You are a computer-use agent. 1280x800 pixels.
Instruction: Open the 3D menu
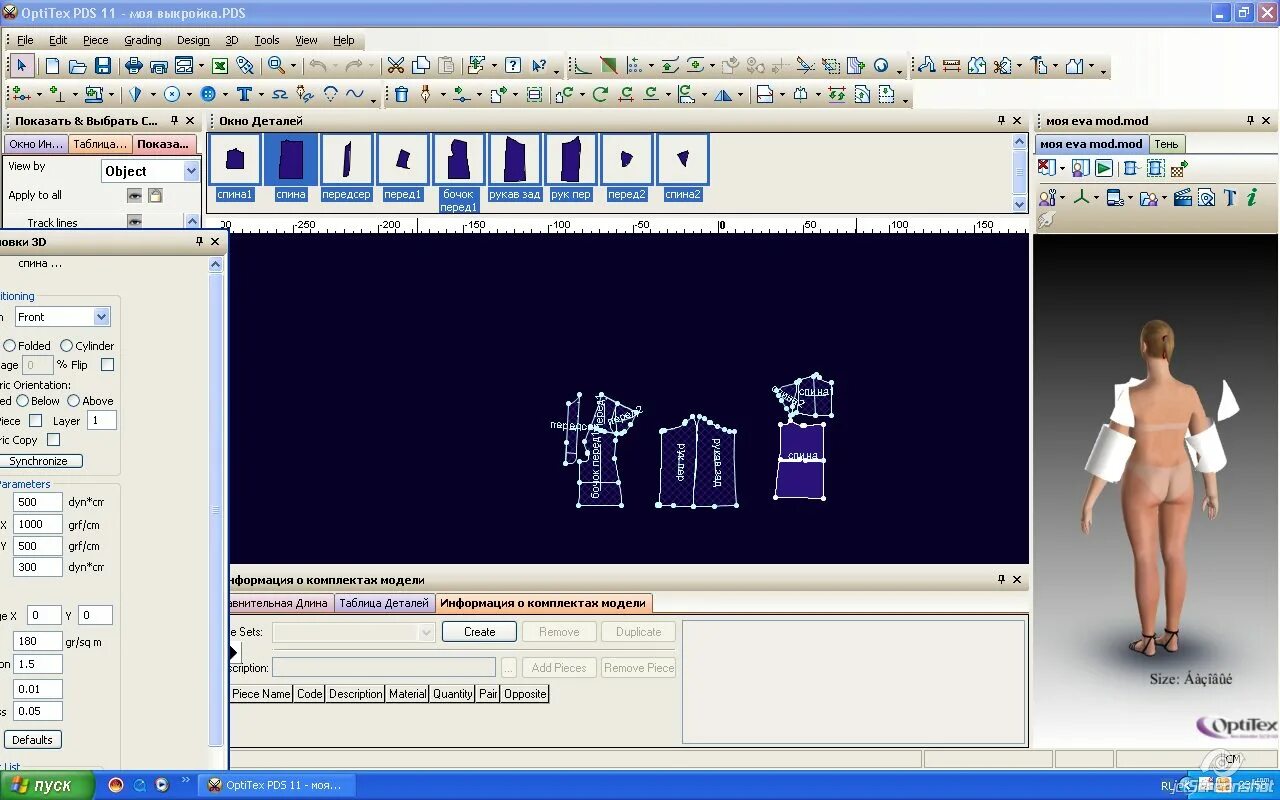[231, 40]
